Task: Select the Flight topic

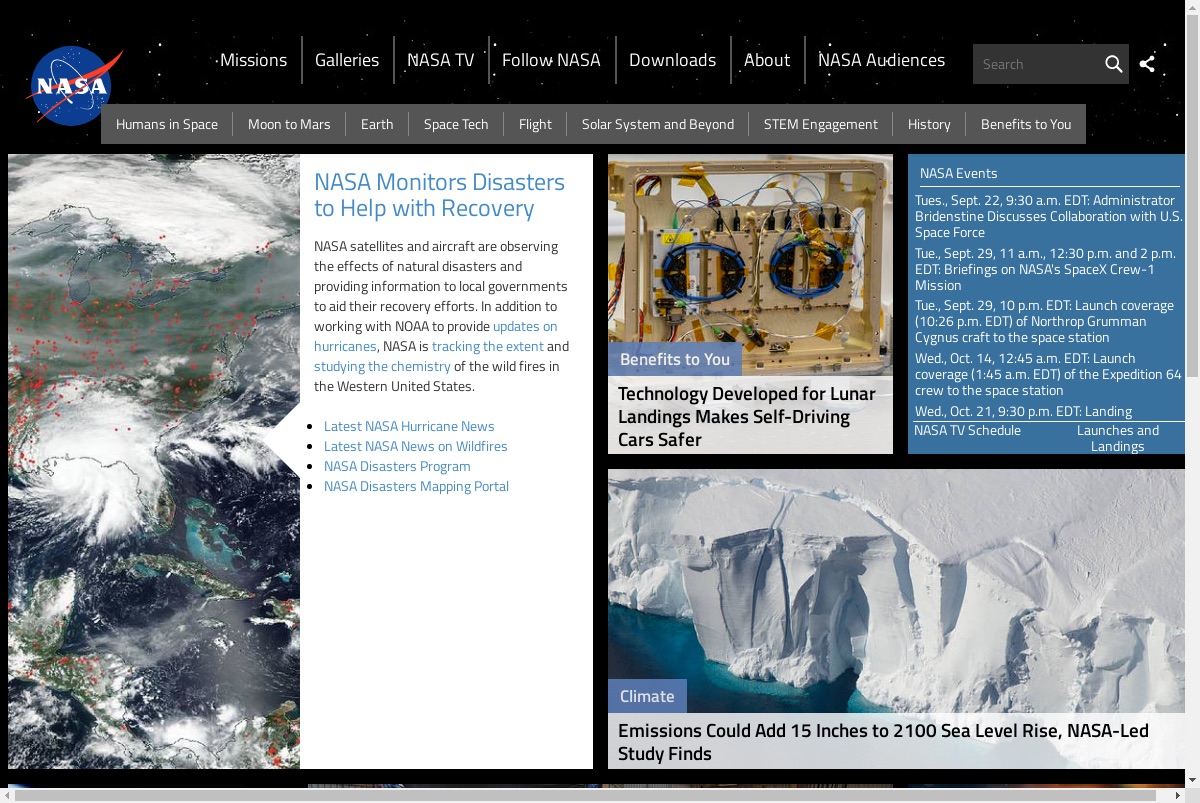Action: tap(535, 124)
